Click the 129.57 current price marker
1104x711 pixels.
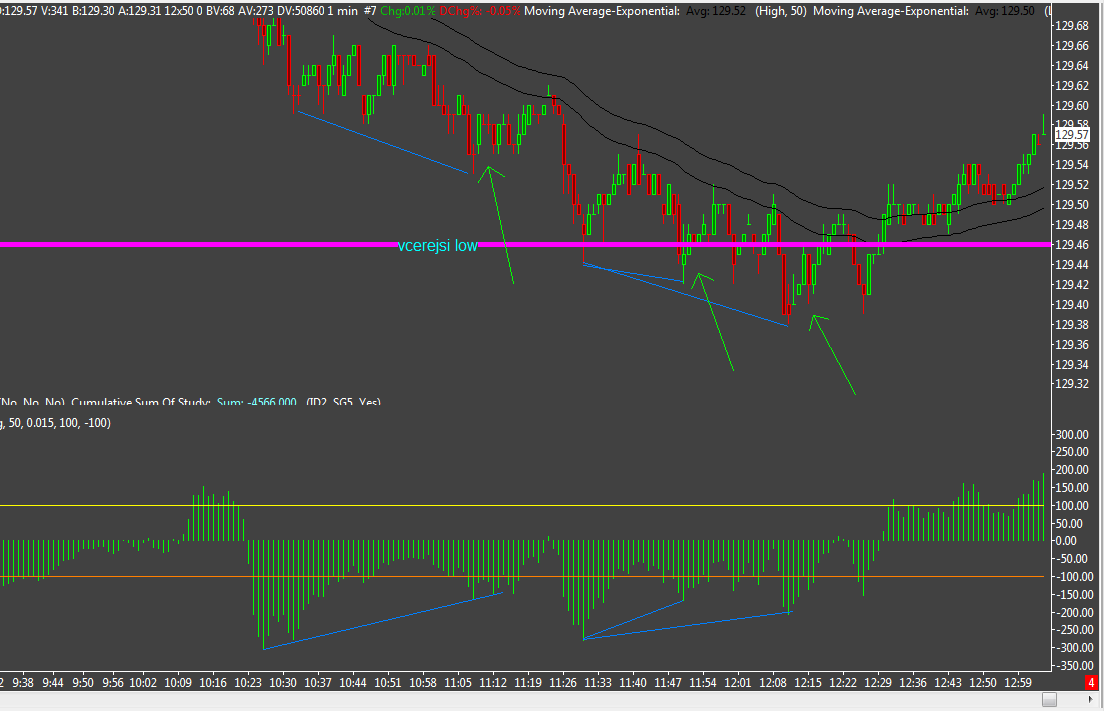1072,134
